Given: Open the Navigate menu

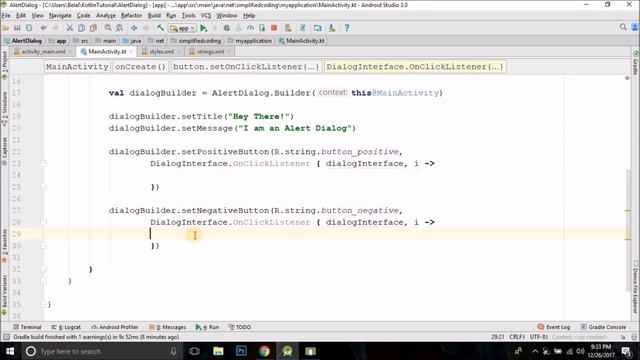Looking at the screenshot, I should (60, 16).
